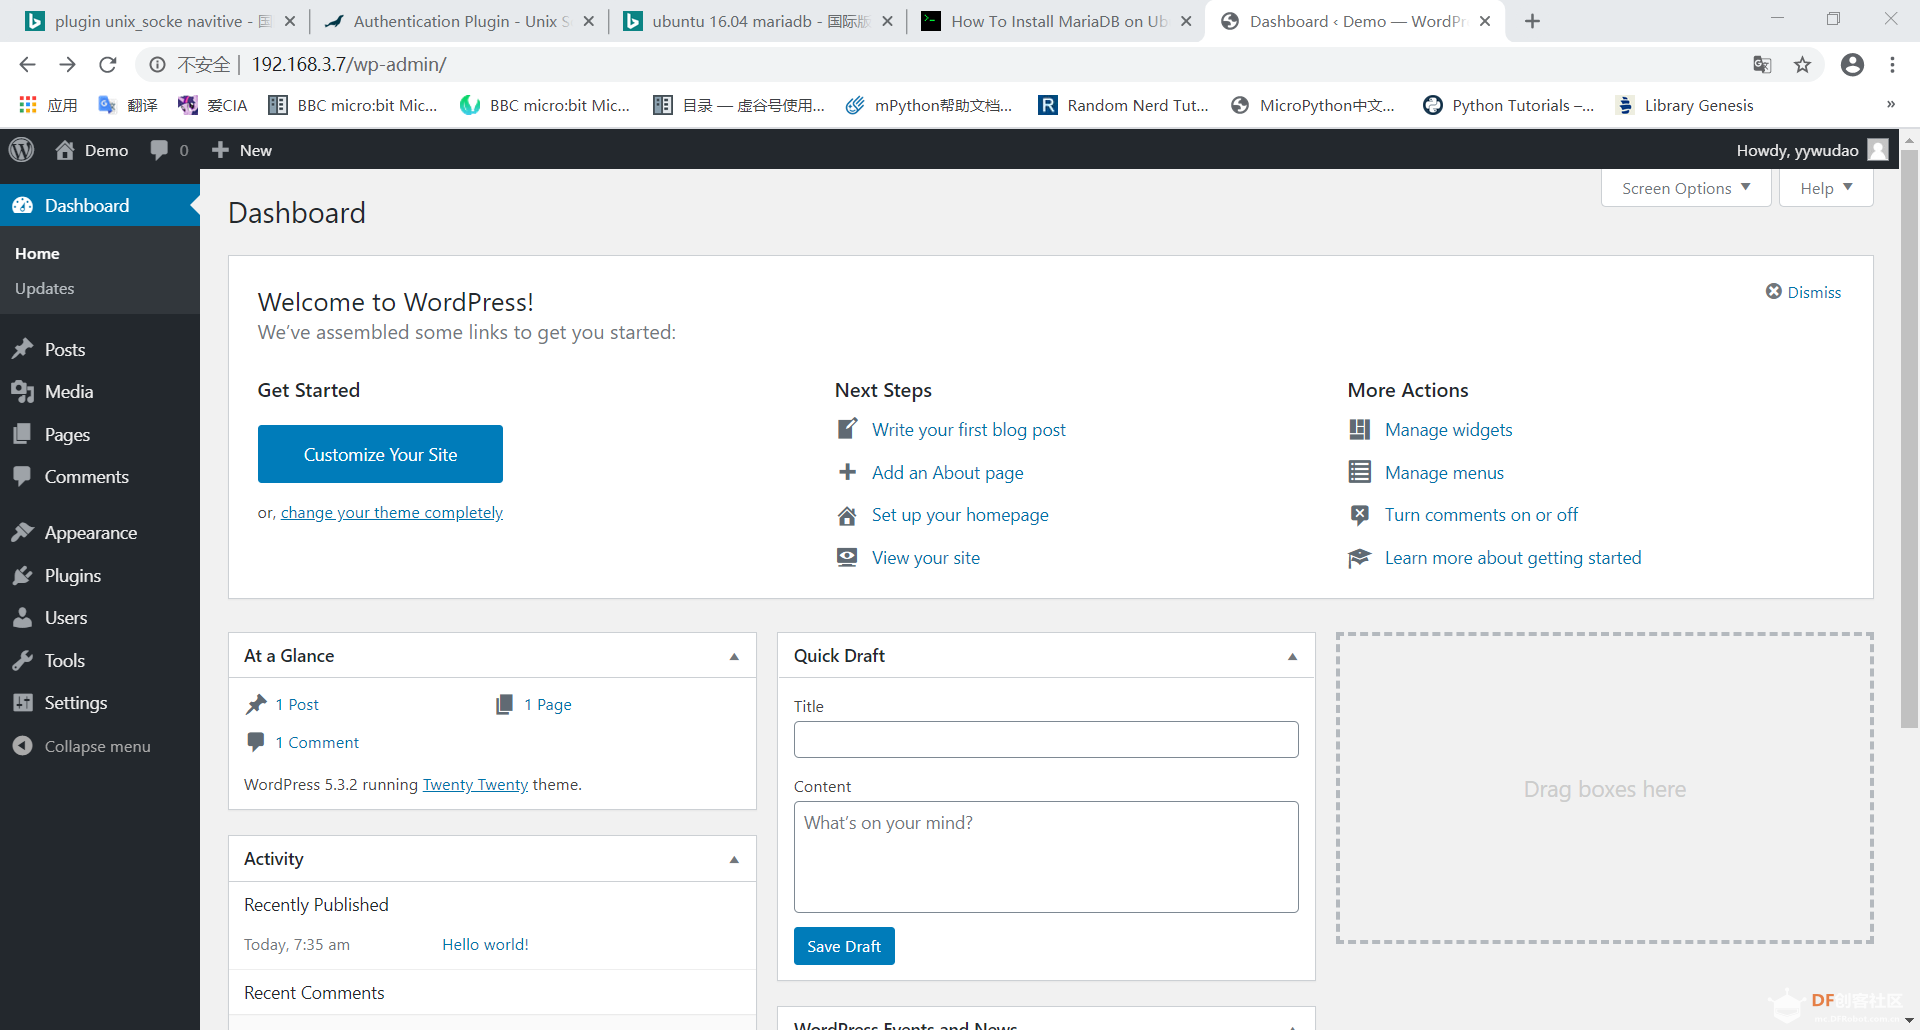Click the Collapse menu arrow icon
Viewport: 1920px width, 1030px height.
tap(23, 746)
